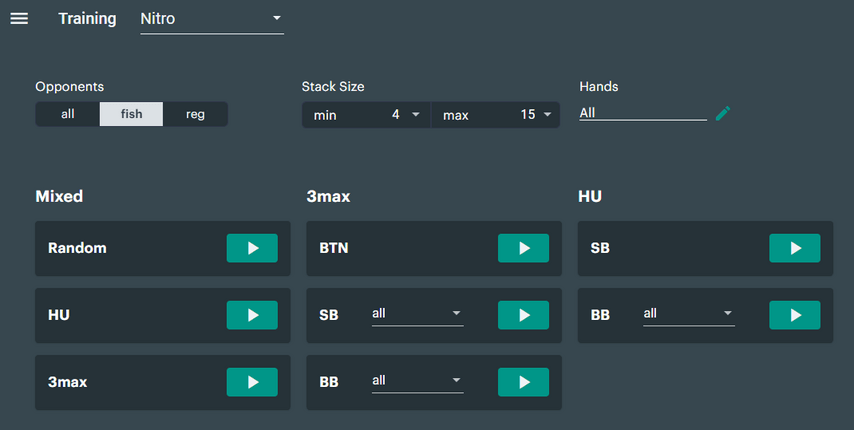This screenshot has width=854, height=430.
Task: Open the HU BB position dropdown
Action: pos(688,314)
